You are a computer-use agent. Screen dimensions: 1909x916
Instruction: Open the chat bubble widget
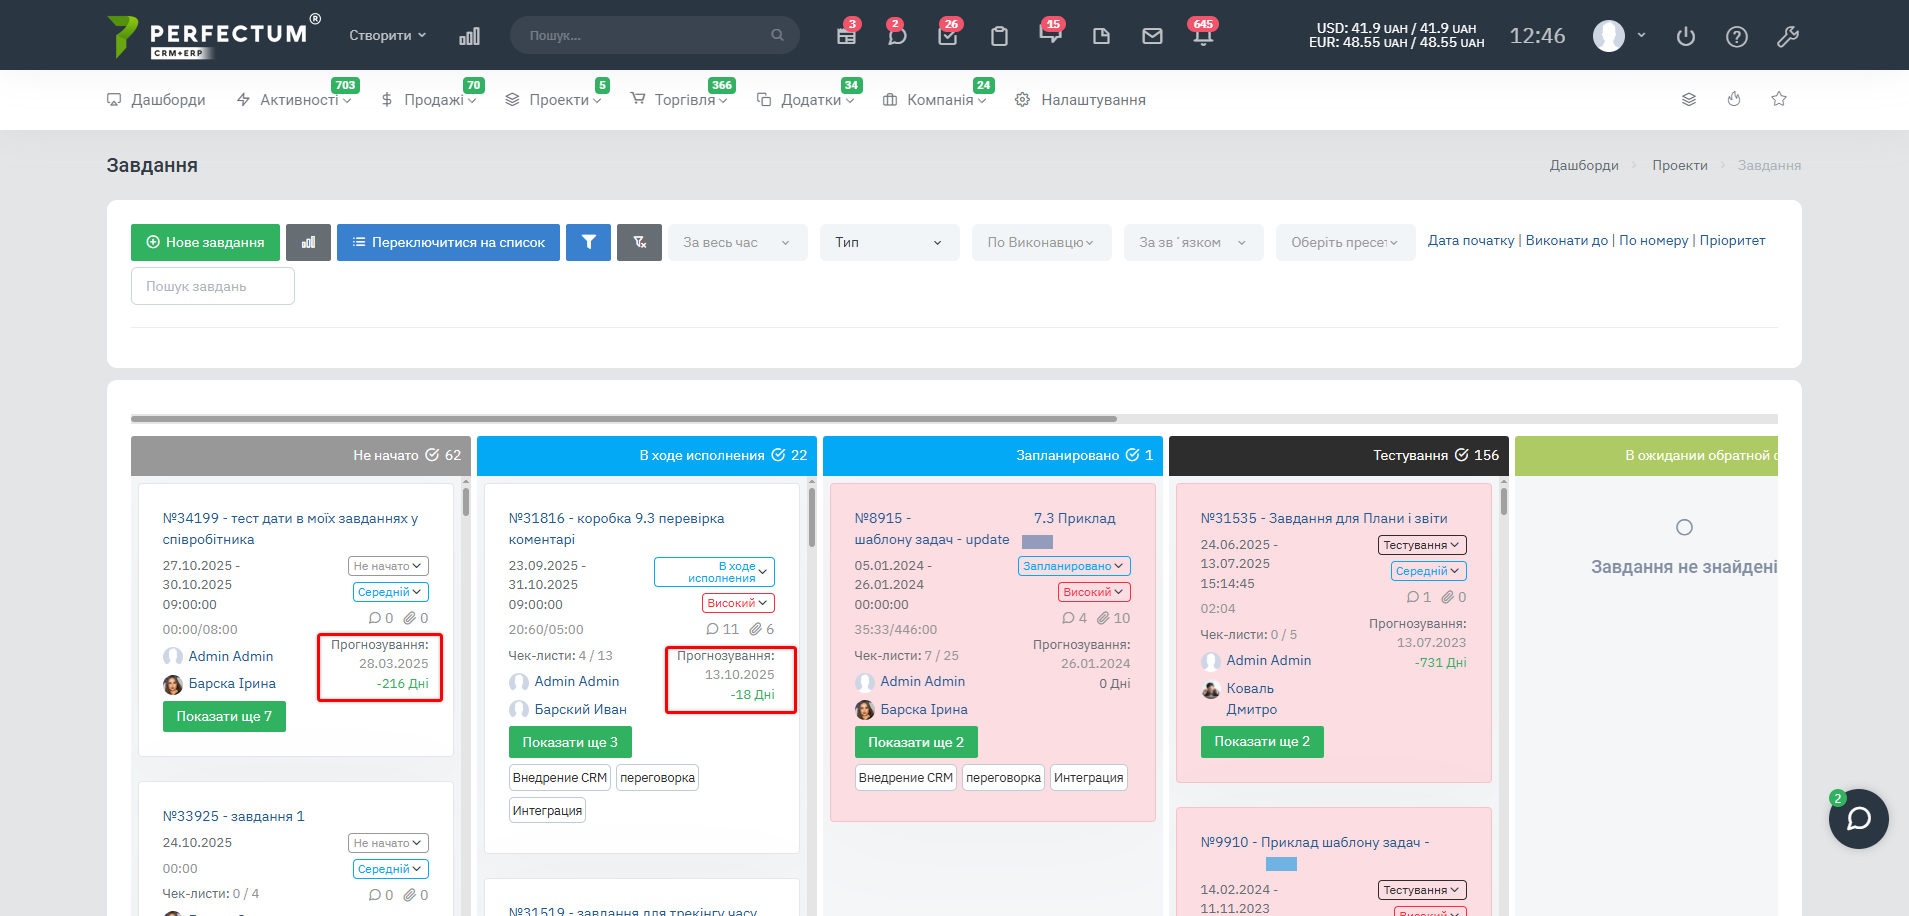pyautogui.click(x=1858, y=819)
